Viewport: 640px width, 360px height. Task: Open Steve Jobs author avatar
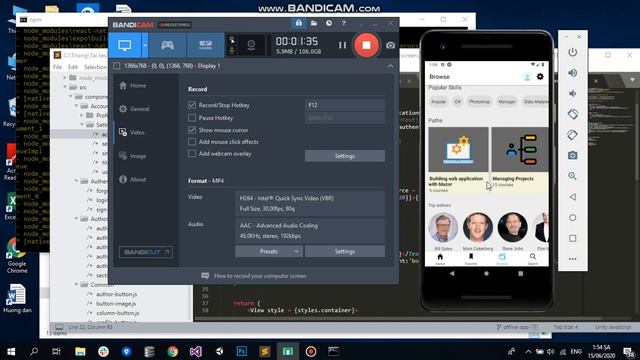(x=512, y=227)
